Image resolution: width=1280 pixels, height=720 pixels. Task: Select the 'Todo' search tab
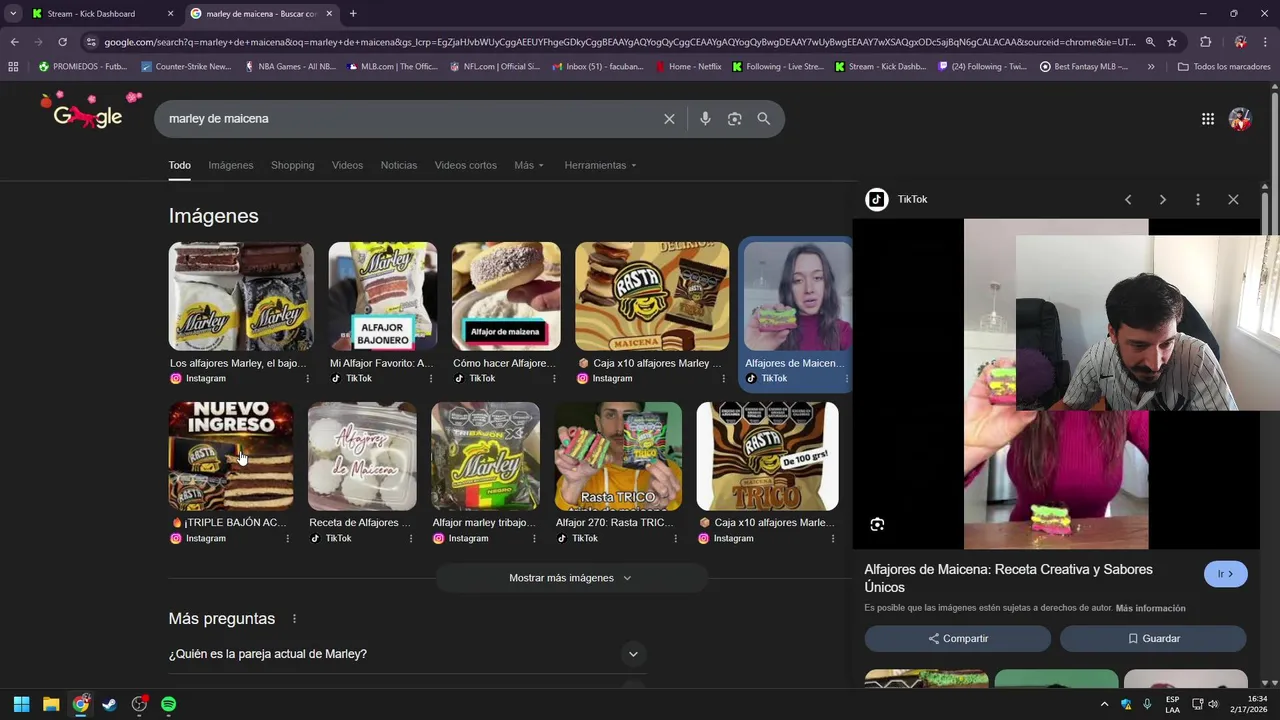(x=179, y=166)
